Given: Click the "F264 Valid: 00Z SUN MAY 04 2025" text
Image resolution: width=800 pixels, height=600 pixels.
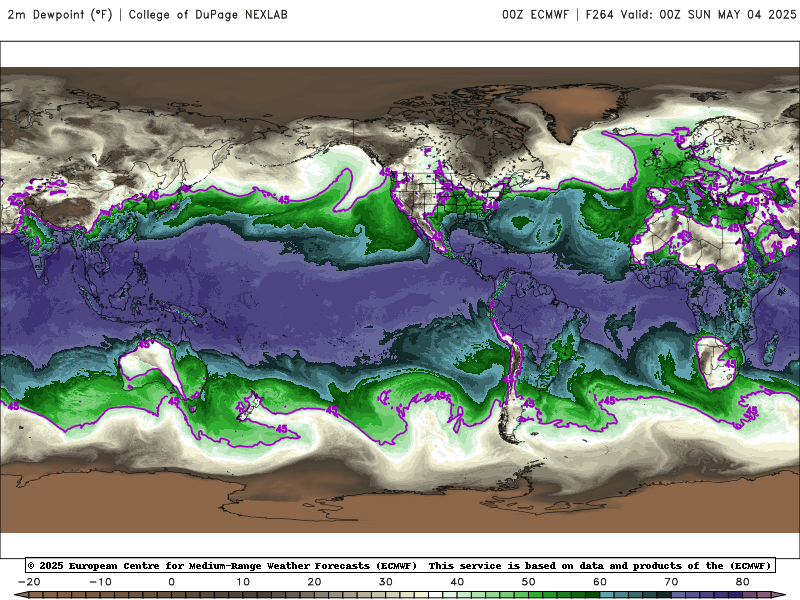Looking at the screenshot, I should click(x=691, y=15).
